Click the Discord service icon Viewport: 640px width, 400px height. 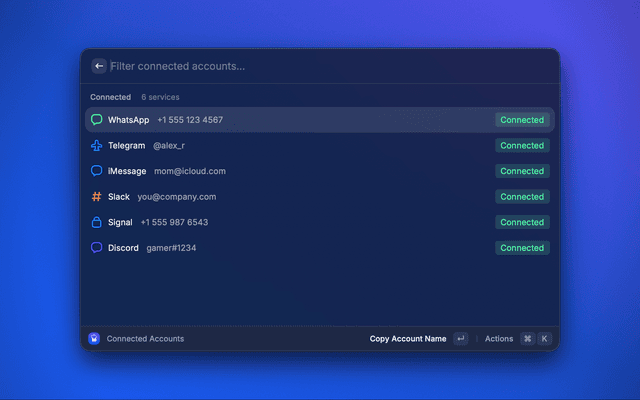[x=97, y=248]
